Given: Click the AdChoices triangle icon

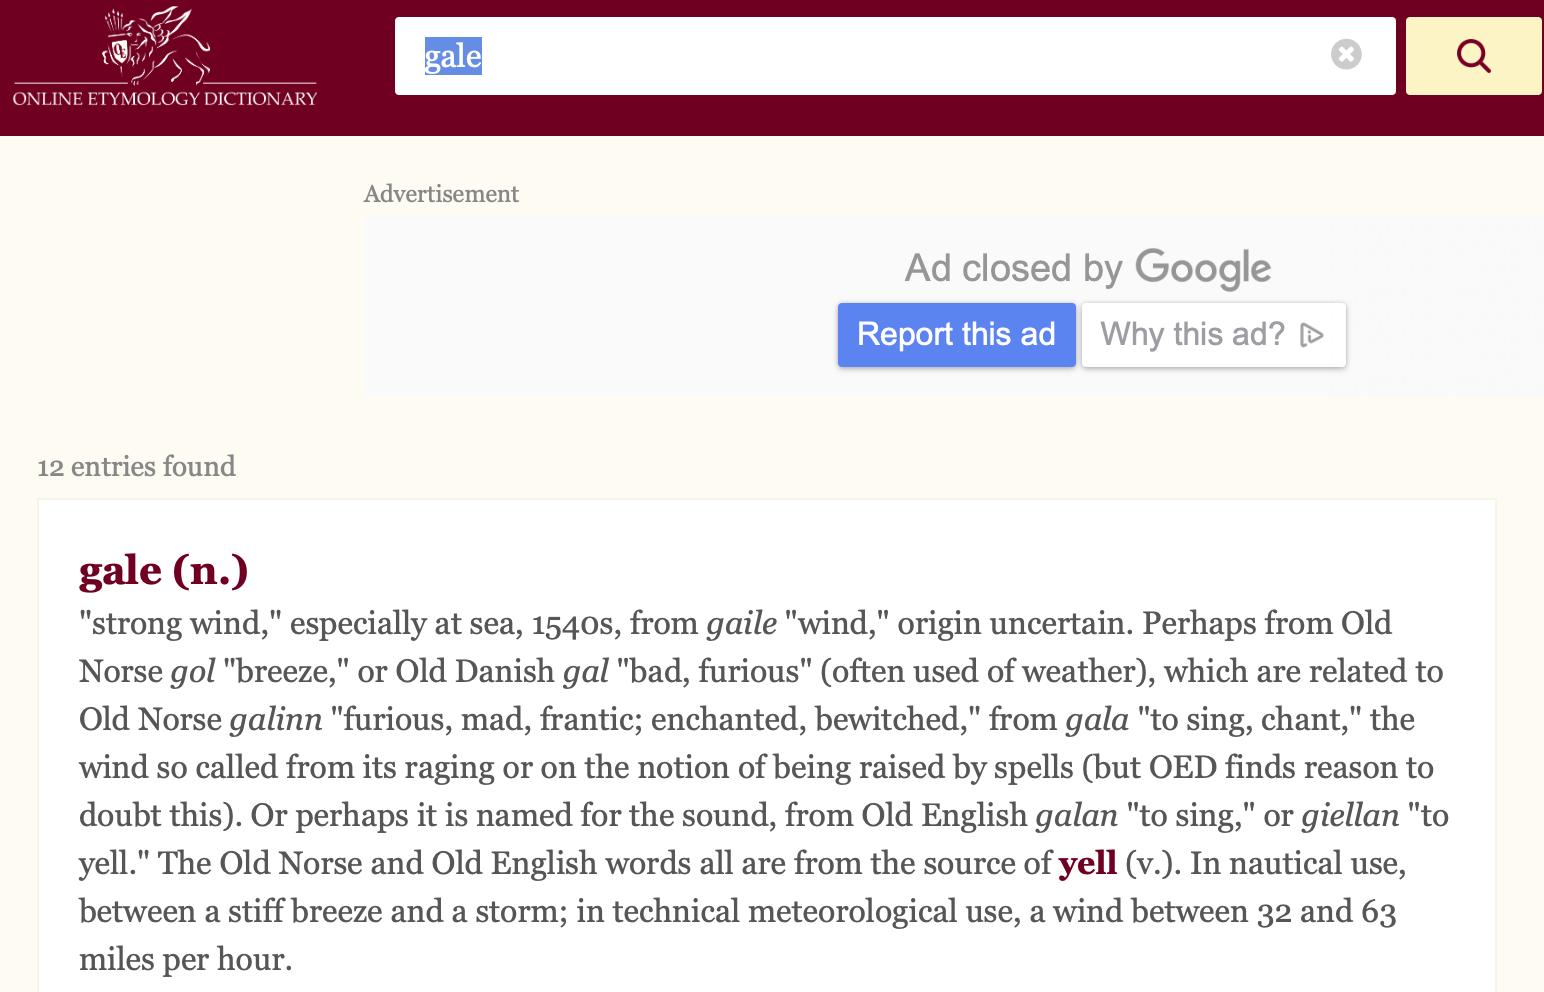Looking at the screenshot, I should (1312, 335).
